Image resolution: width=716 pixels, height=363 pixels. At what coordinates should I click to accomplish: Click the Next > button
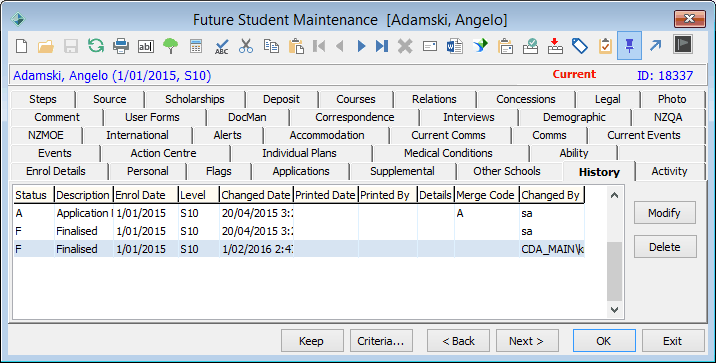click(527, 341)
